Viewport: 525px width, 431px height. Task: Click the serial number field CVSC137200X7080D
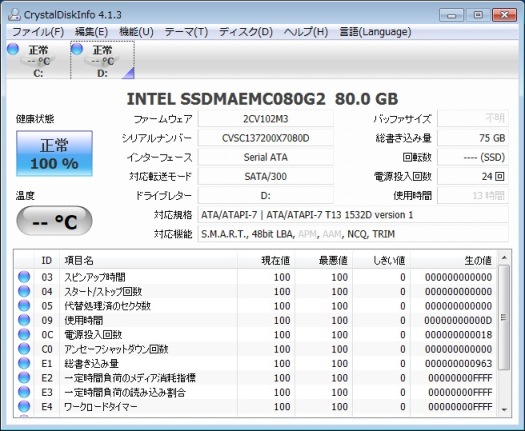[266, 138]
